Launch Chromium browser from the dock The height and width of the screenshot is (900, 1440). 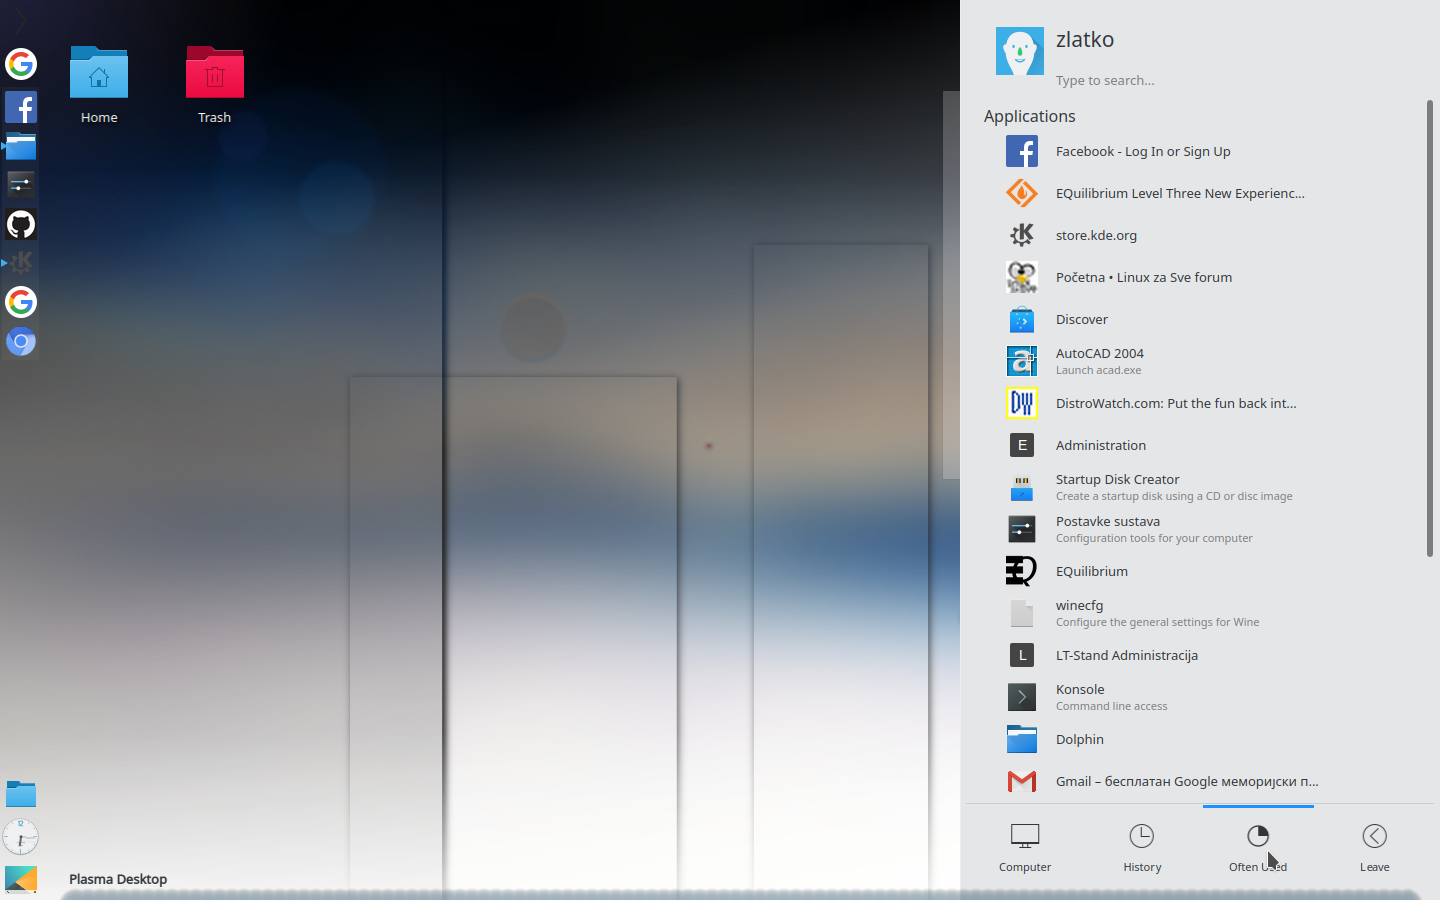click(x=21, y=341)
